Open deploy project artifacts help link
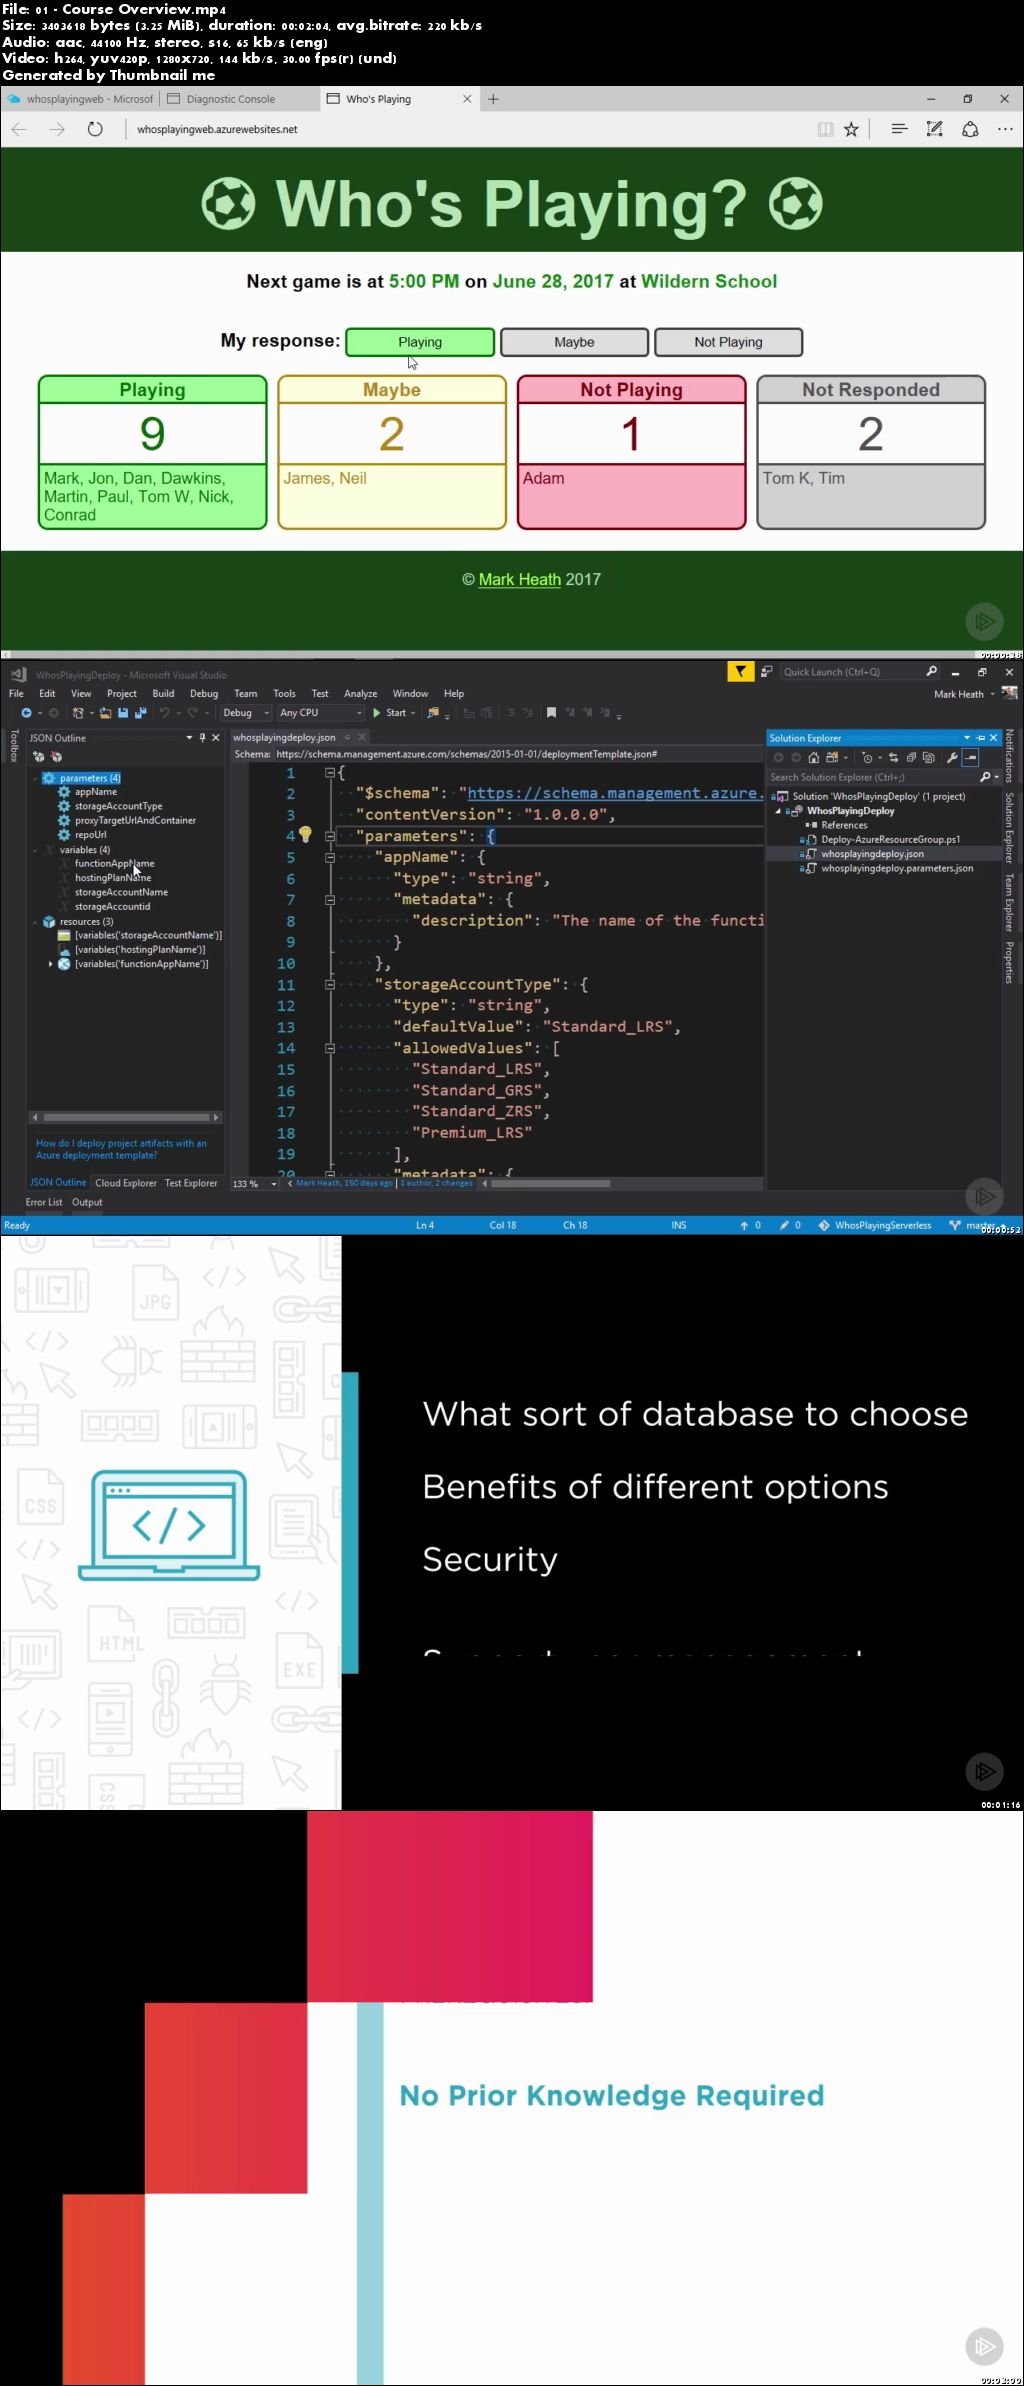 click(x=121, y=1149)
